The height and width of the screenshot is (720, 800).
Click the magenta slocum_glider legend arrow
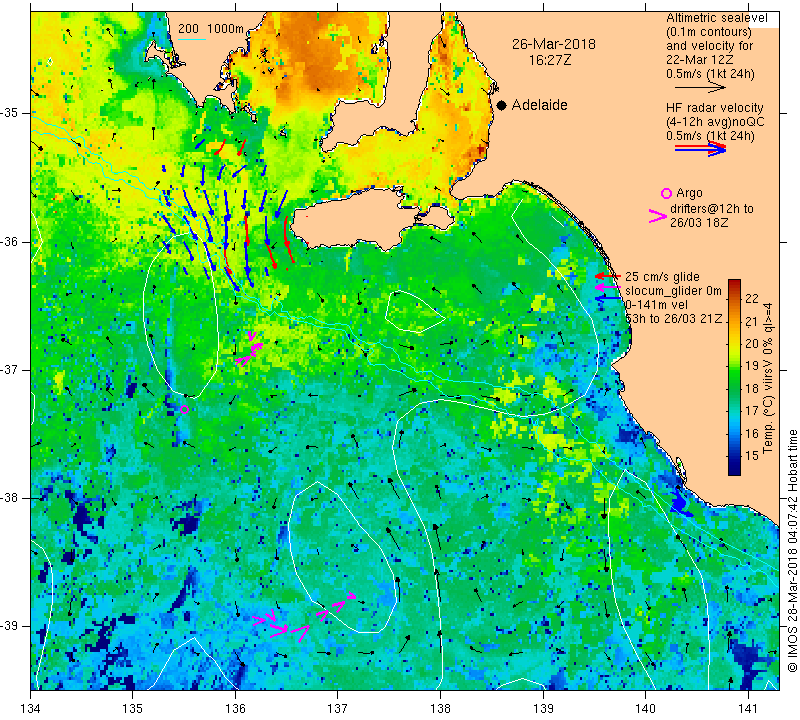click(x=608, y=288)
